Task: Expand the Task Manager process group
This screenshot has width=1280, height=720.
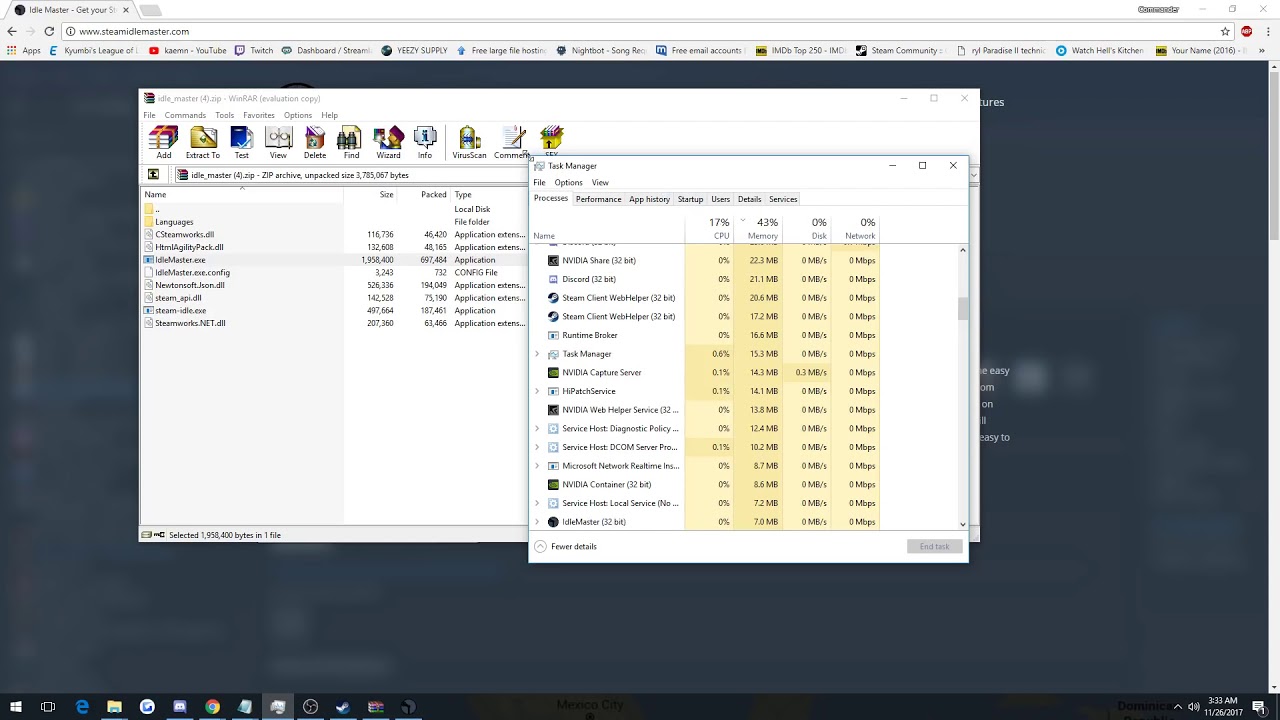Action: [537, 354]
